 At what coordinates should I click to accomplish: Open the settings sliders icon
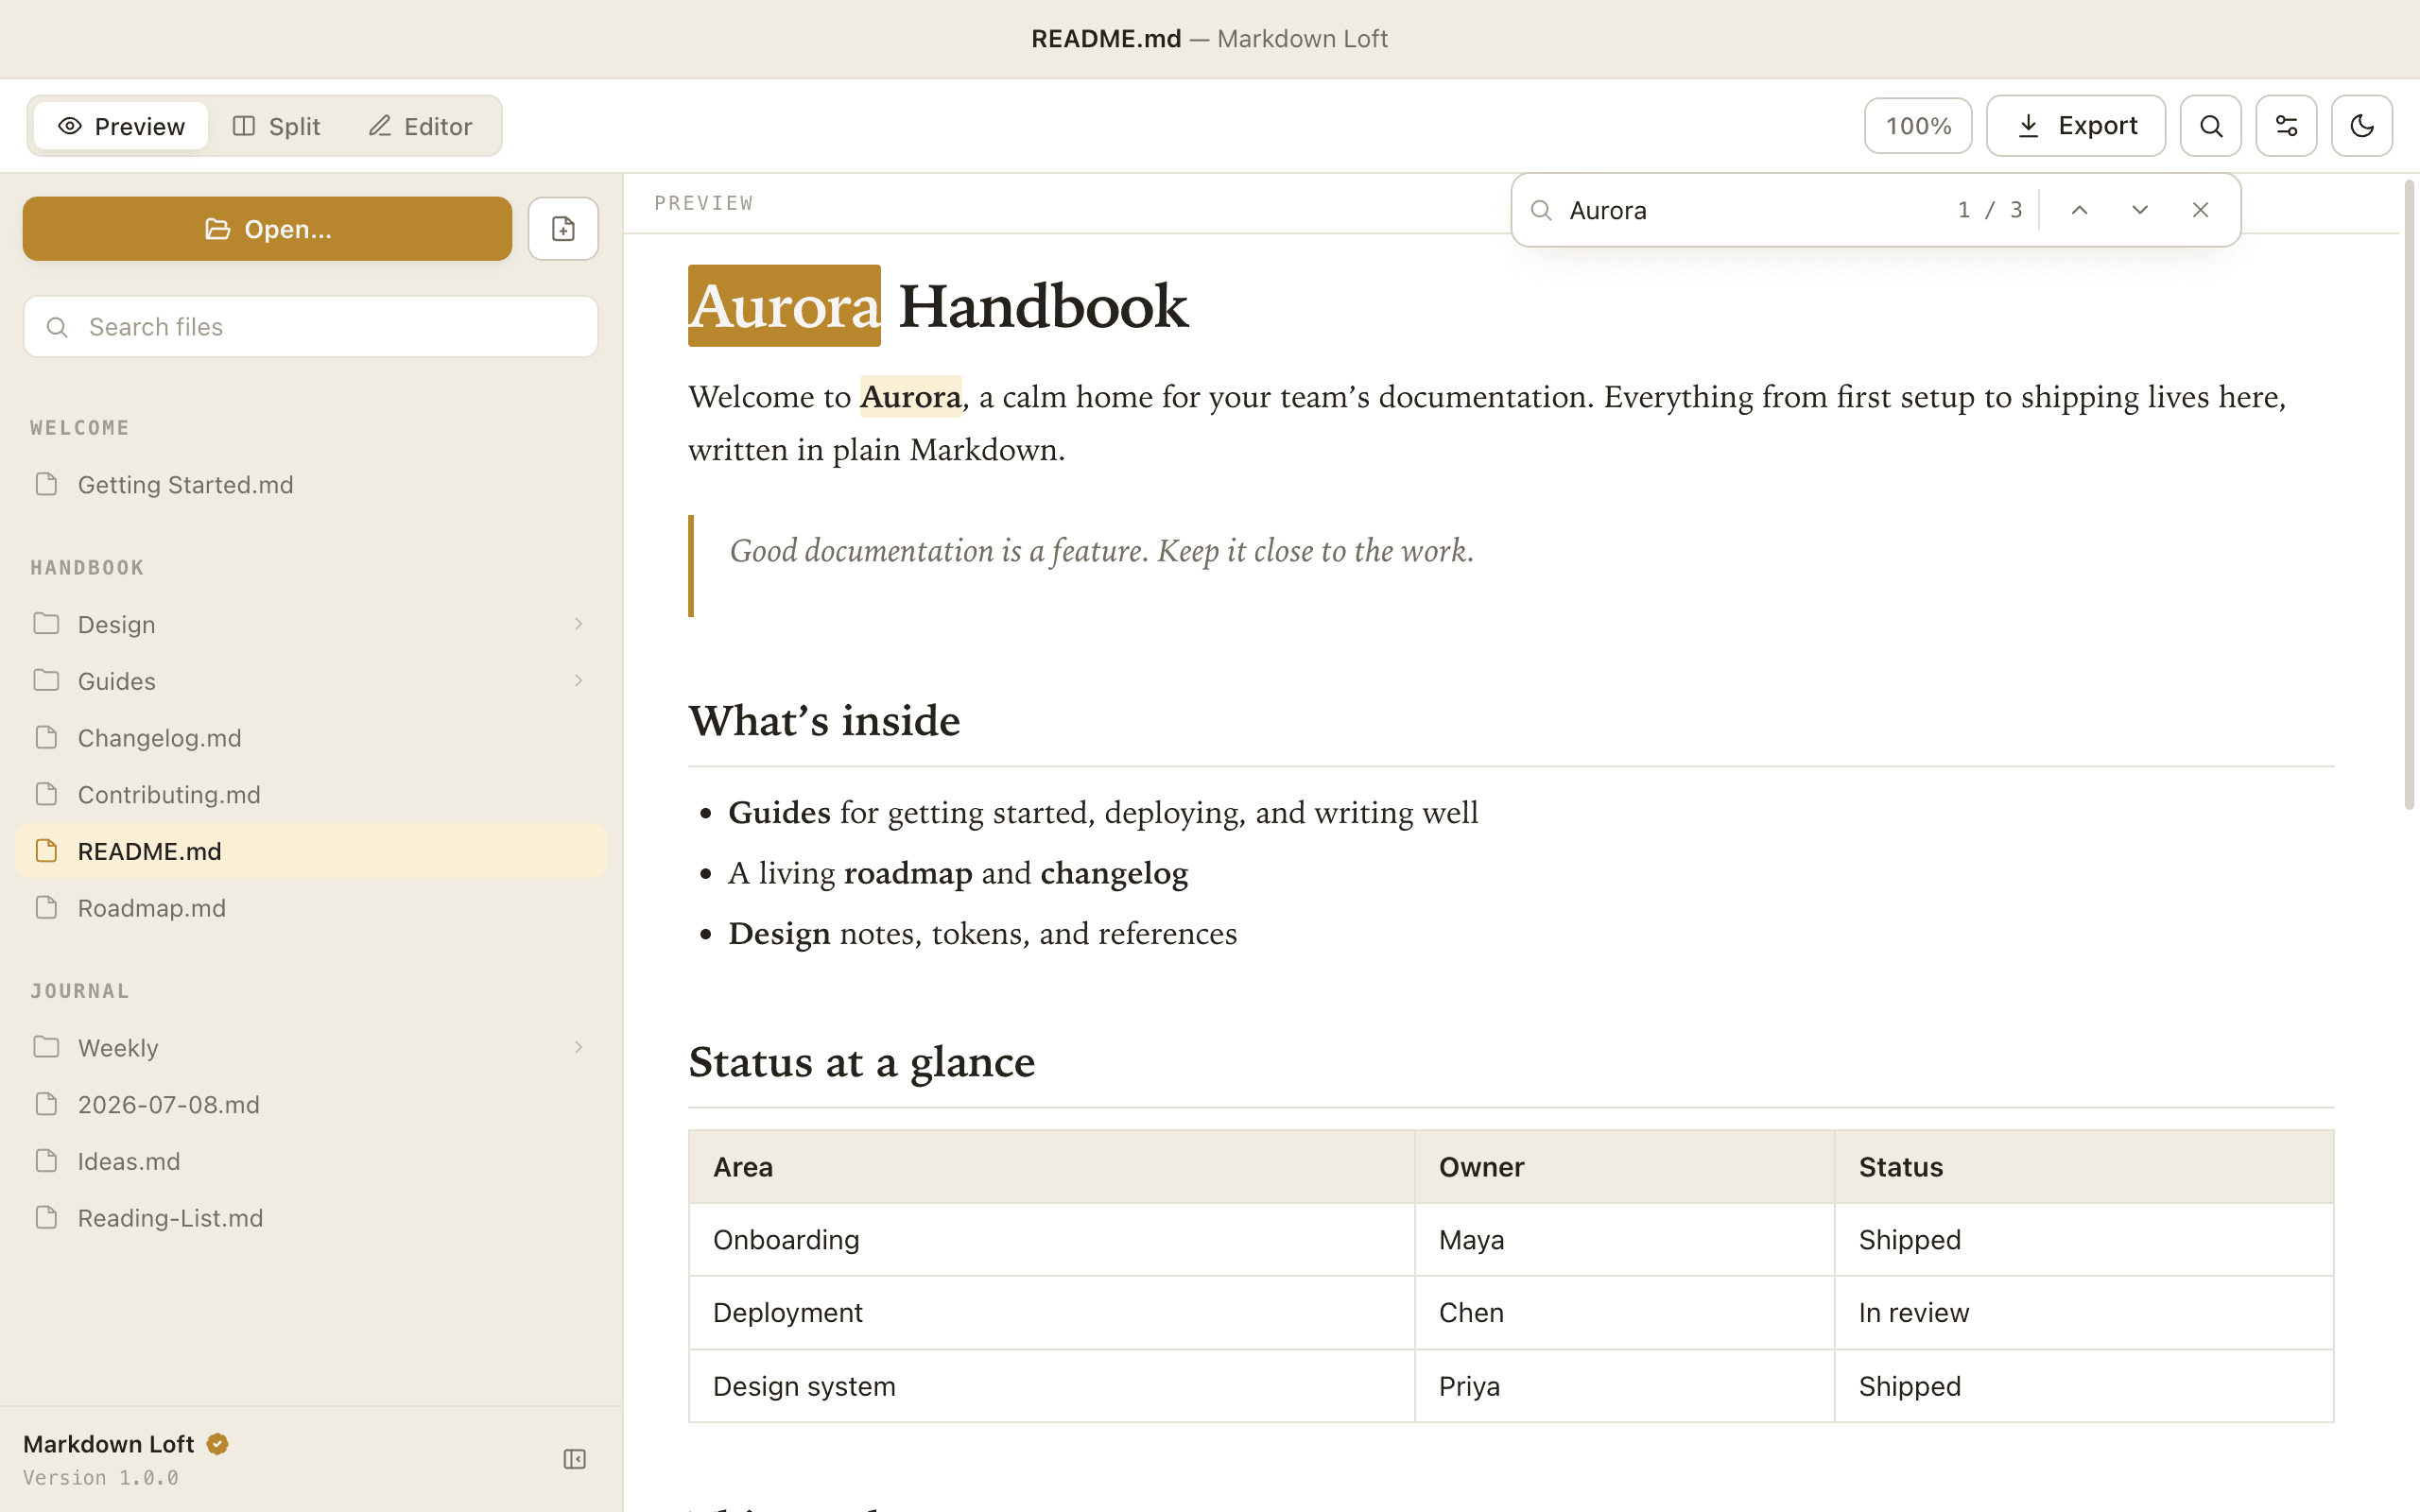(x=2286, y=126)
